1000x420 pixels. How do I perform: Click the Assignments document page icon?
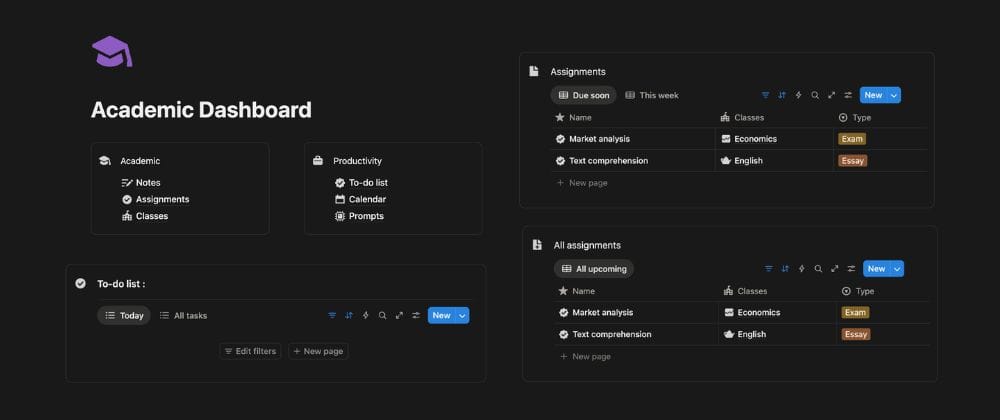(534, 71)
